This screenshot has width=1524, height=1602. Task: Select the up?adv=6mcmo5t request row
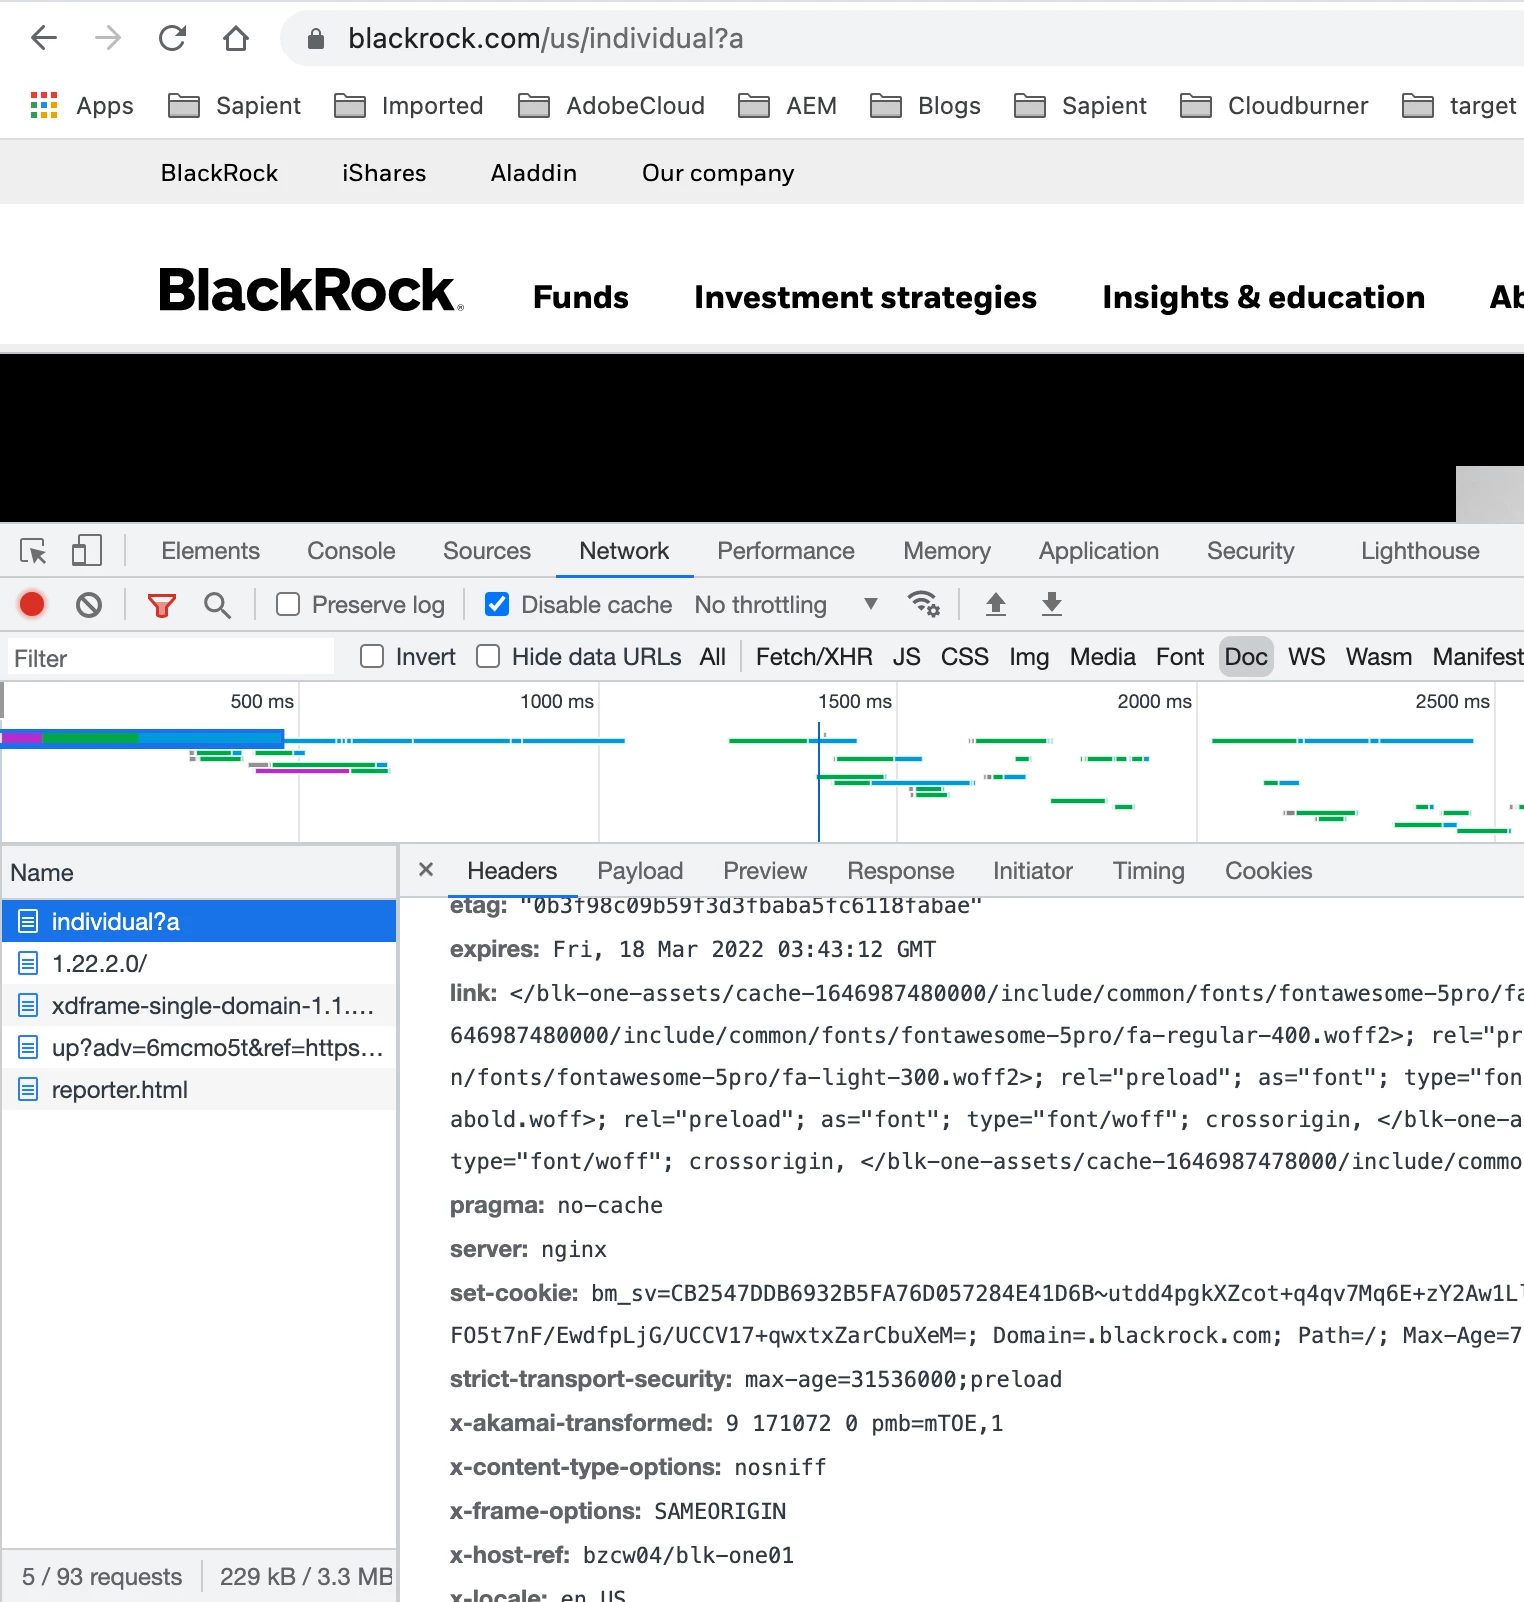coord(199,1047)
